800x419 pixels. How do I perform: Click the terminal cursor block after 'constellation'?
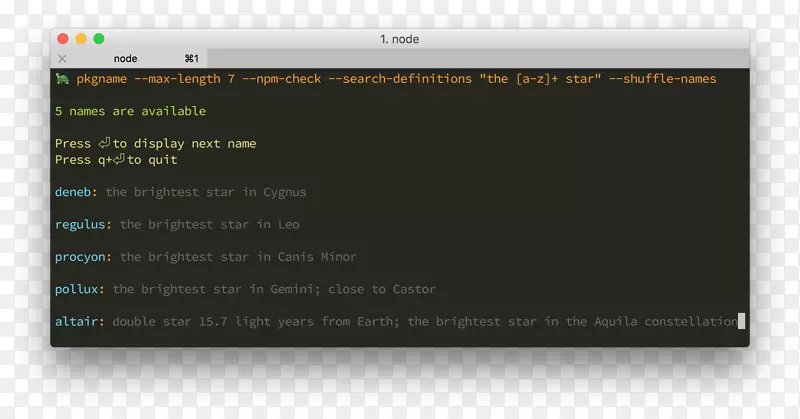[x=742, y=321]
